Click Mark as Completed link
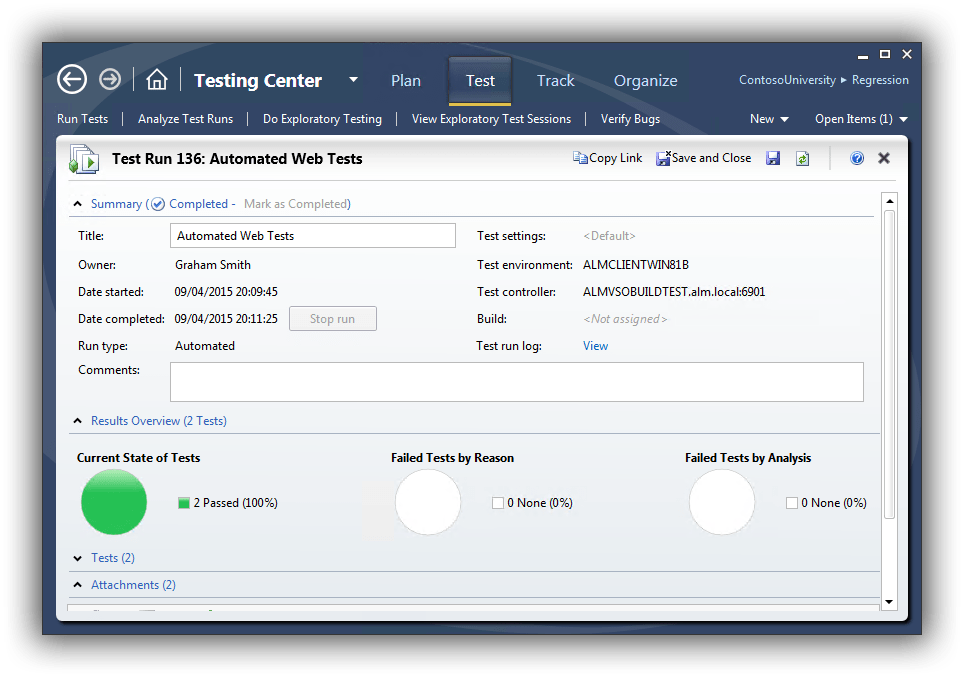This screenshot has height=677, width=964. [297, 204]
